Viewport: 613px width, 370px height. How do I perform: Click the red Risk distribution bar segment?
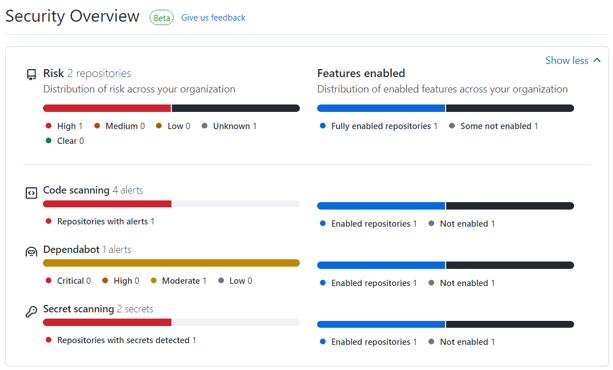pyautogui.click(x=107, y=108)
